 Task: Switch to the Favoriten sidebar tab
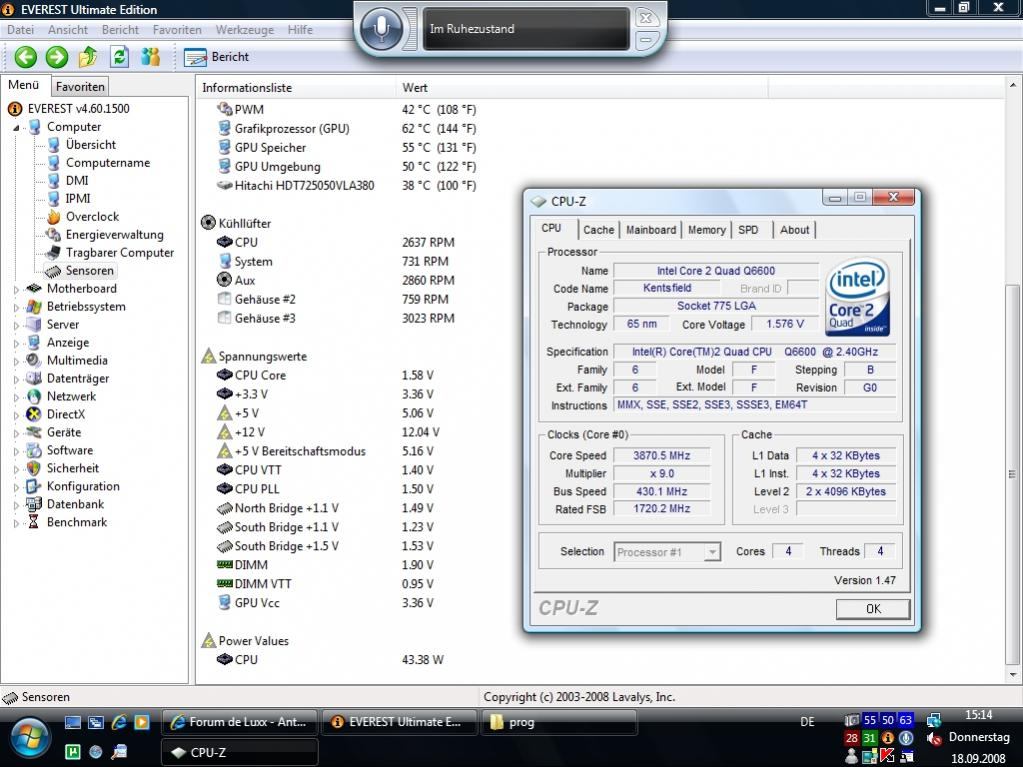pos(80,86)
